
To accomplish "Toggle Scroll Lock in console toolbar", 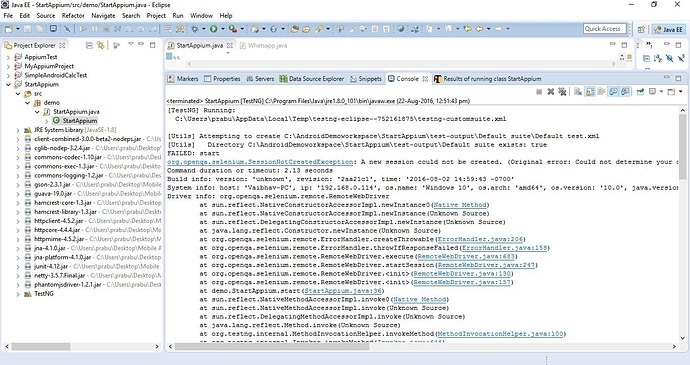I will 590,92.
